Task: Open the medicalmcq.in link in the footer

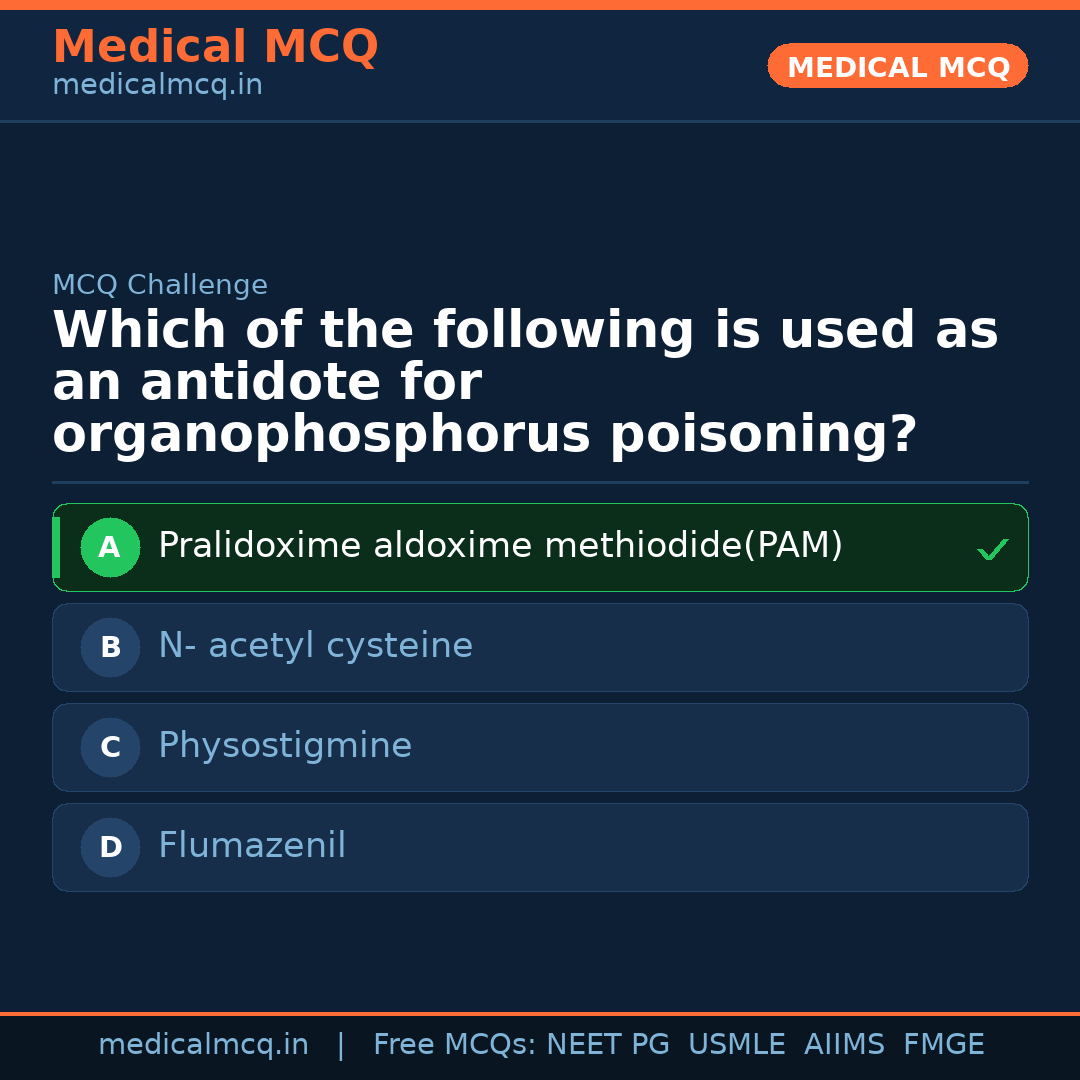Action: pyautogui.click(x=203, y=1045)
